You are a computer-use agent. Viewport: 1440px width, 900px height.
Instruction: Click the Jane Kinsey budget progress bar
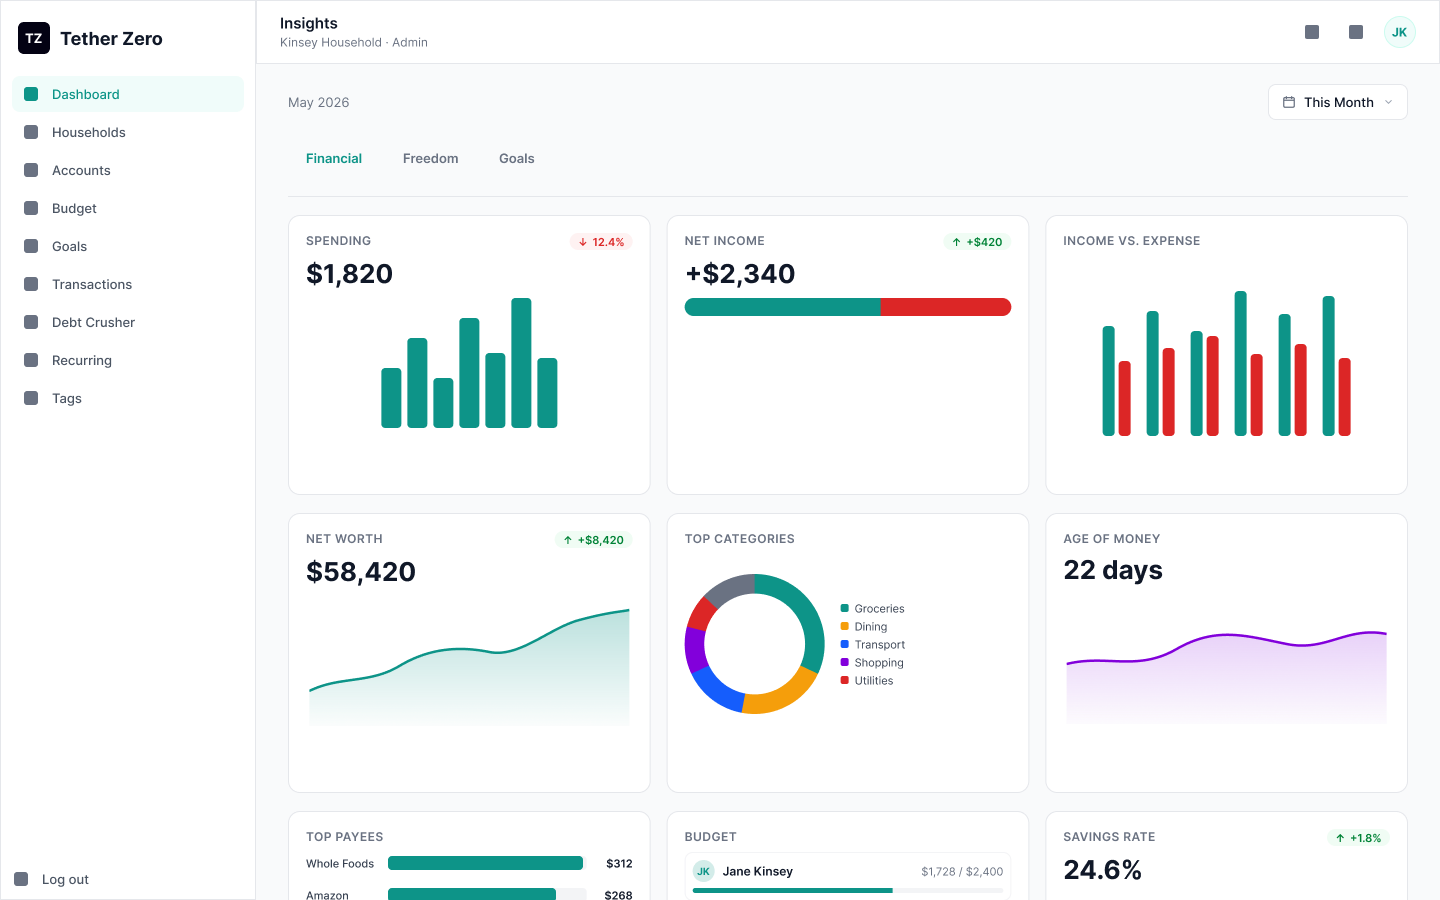click(x=848, y=890)
